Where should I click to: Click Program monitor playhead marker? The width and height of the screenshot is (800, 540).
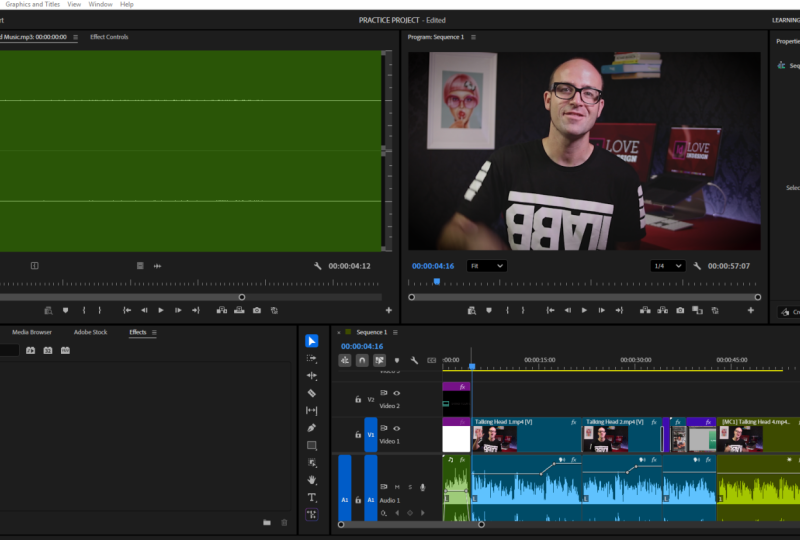[x=437, y=281]
